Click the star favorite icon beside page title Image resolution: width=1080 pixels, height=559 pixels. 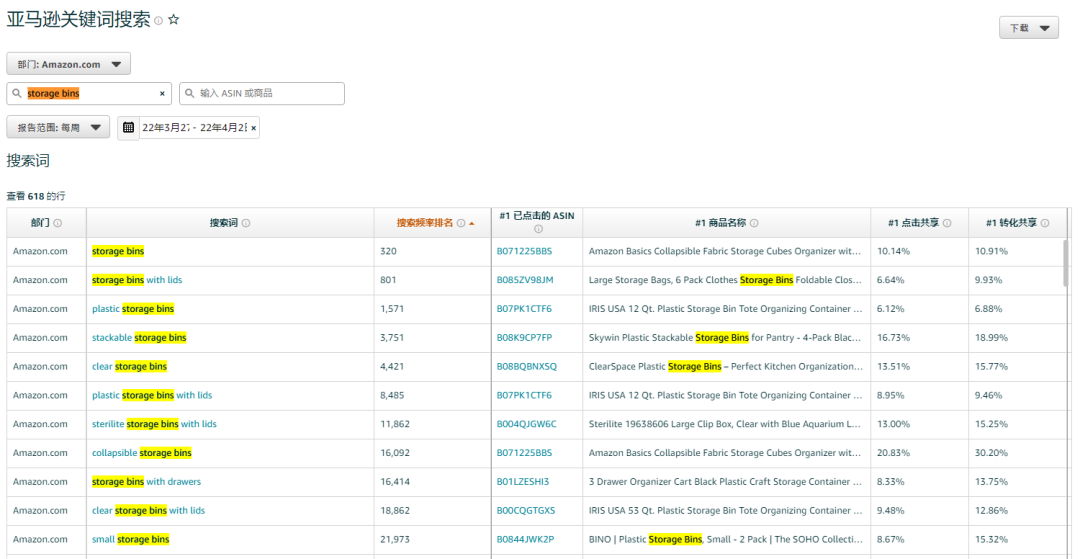click(x=174, y=20)
